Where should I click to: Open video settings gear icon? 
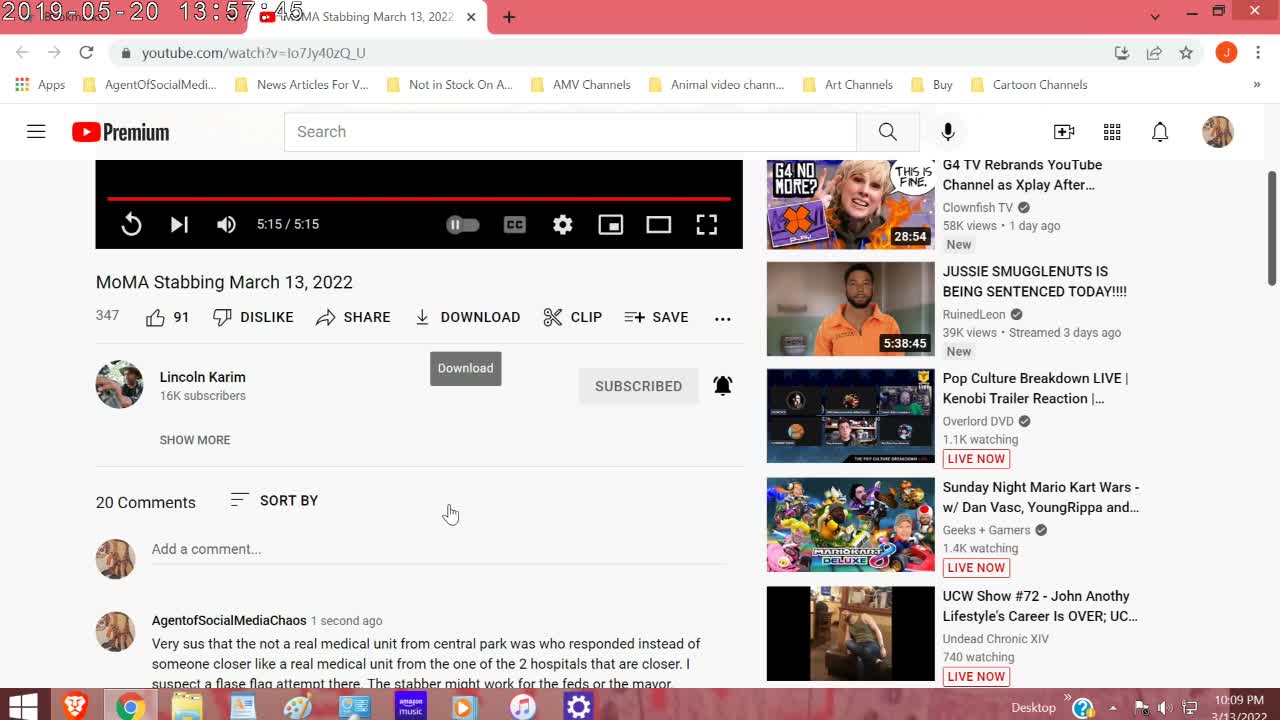(563, 225)
